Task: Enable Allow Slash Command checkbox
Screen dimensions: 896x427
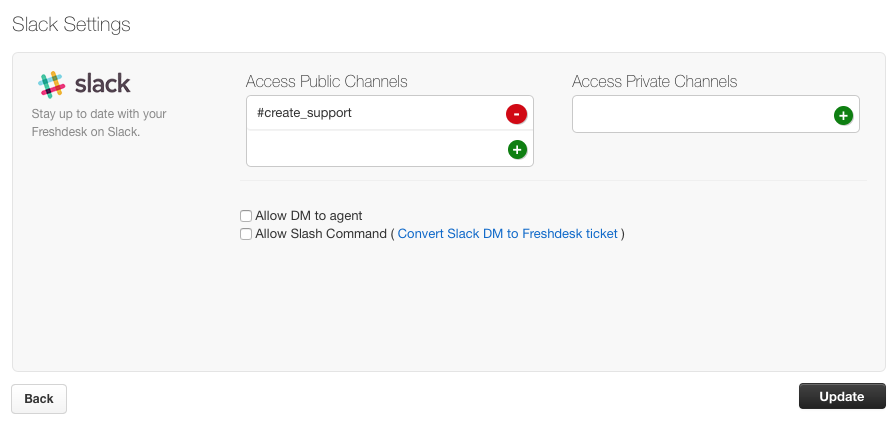Action: [x=246, y=234]
